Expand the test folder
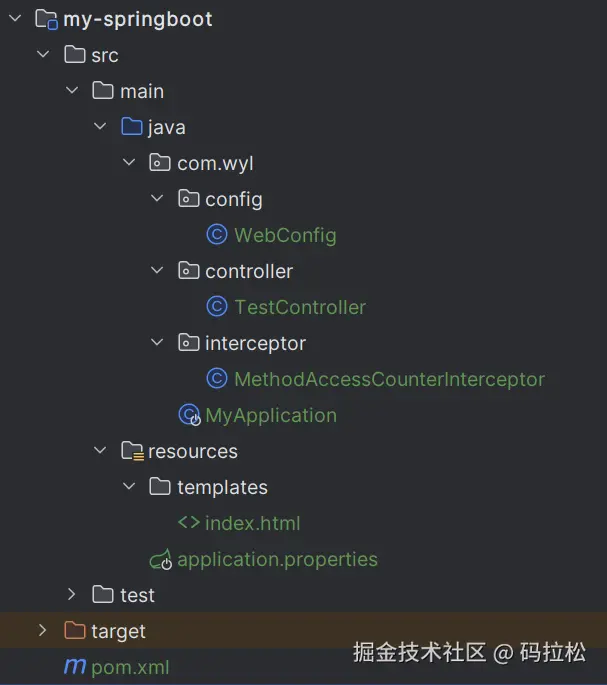This screenshot has width=607, height=685. click(x=71, y=594)
